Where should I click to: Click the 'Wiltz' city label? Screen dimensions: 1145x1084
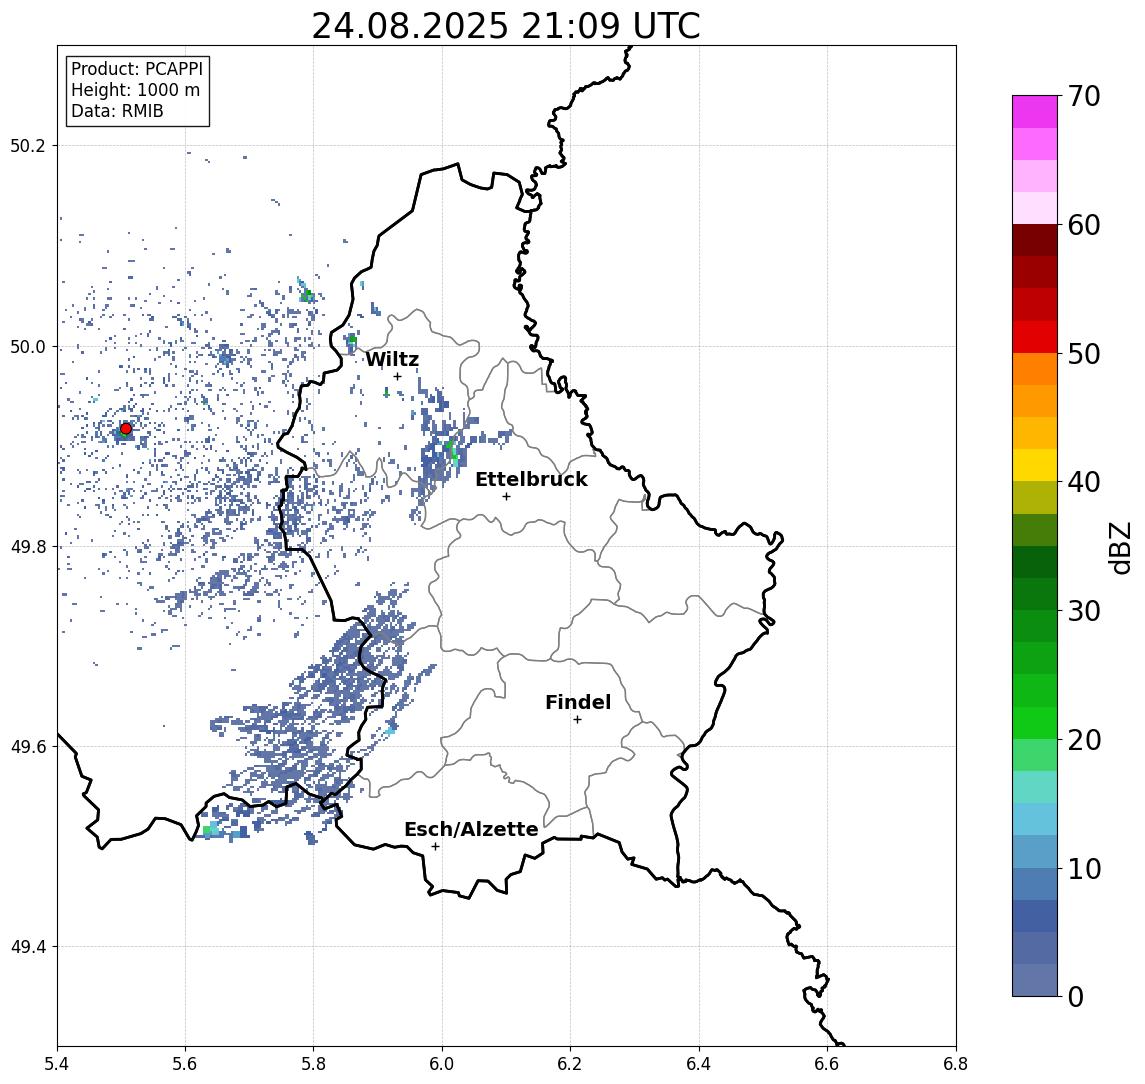click(392, 359)
